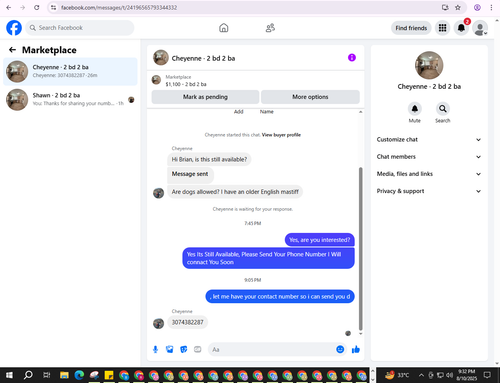The width and height of the screenshot is (500, 383).
Task: Click the Marketplace listing thumbnail in chat header
Action: (156, 80)
